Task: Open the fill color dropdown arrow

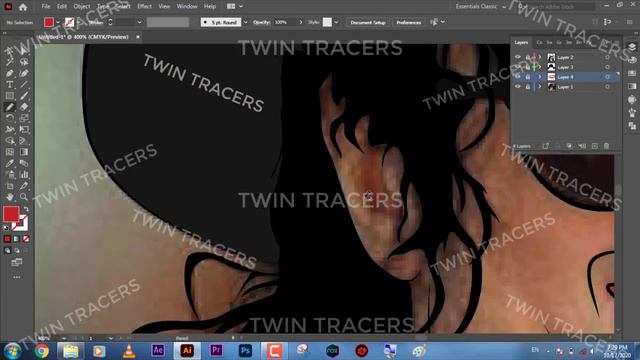Action: [x=58, y=22]
